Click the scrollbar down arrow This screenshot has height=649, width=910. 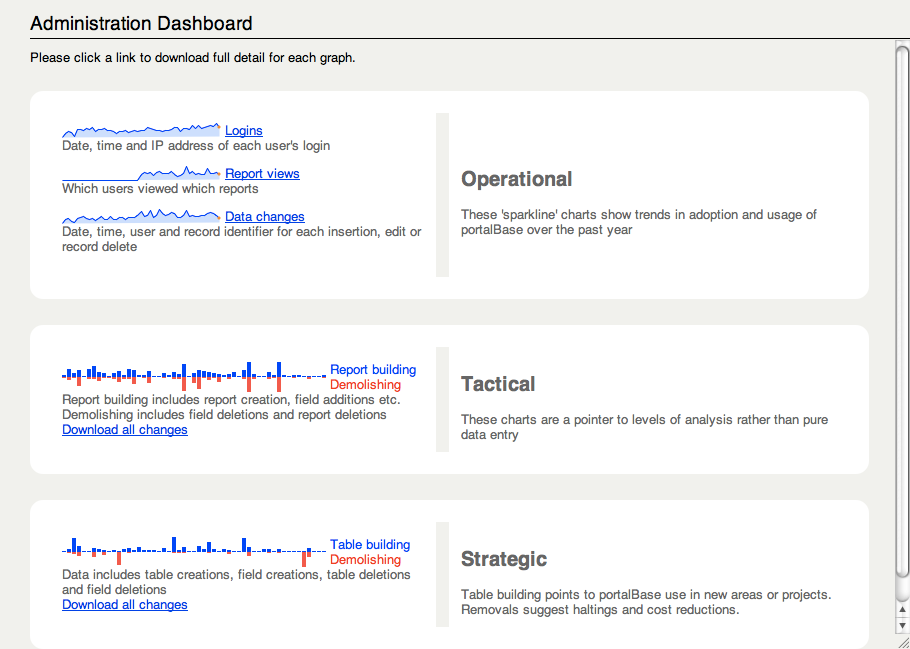click(902, 625)
